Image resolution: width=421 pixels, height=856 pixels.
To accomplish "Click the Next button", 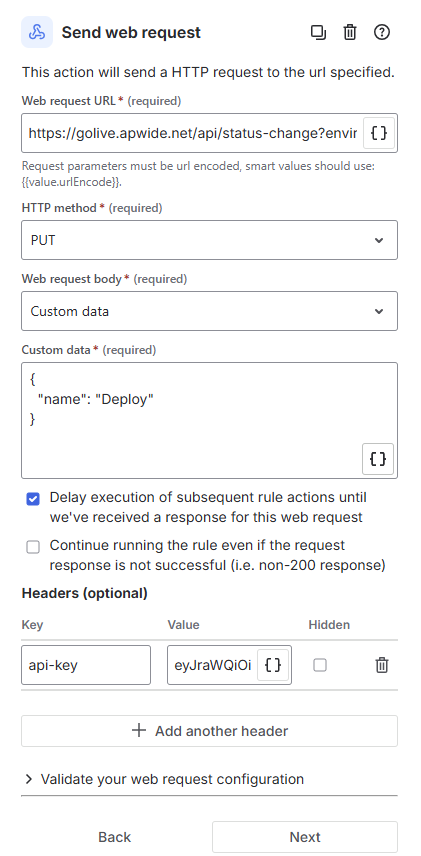I will [305, 837].
